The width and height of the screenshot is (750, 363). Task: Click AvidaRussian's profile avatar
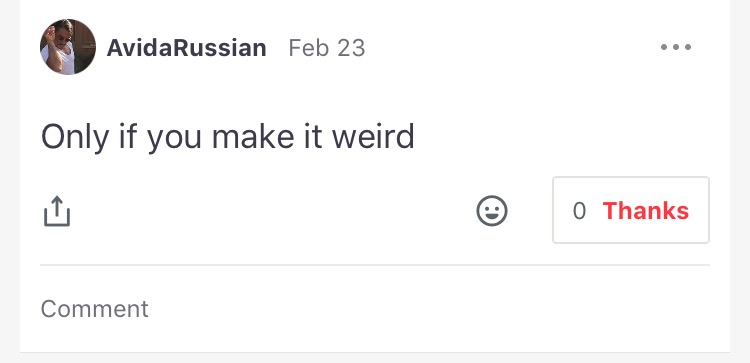[x=68, y=47]
